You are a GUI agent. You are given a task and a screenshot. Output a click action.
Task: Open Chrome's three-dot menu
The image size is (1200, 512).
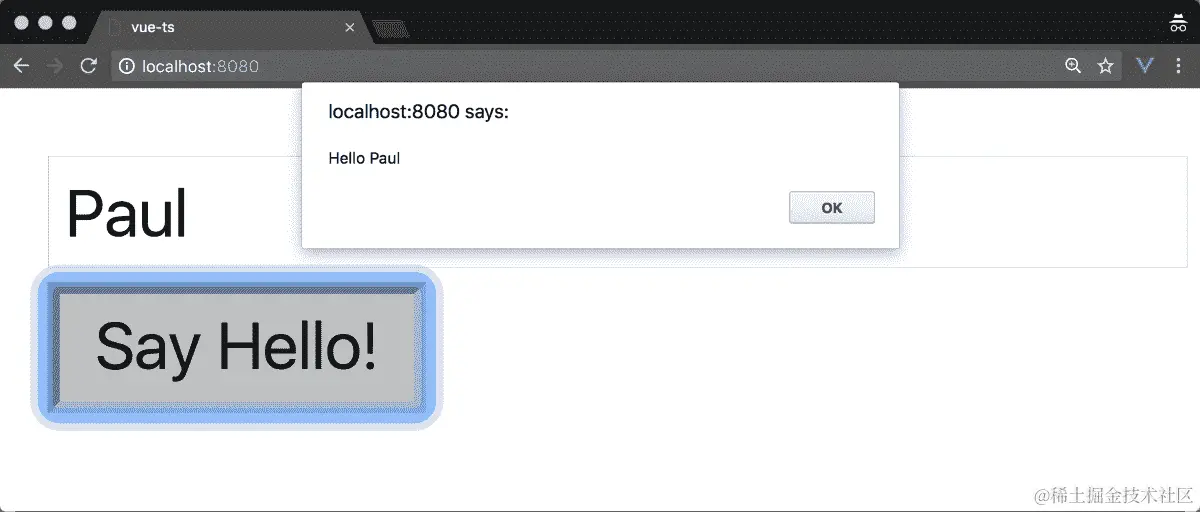point(1178,66)
